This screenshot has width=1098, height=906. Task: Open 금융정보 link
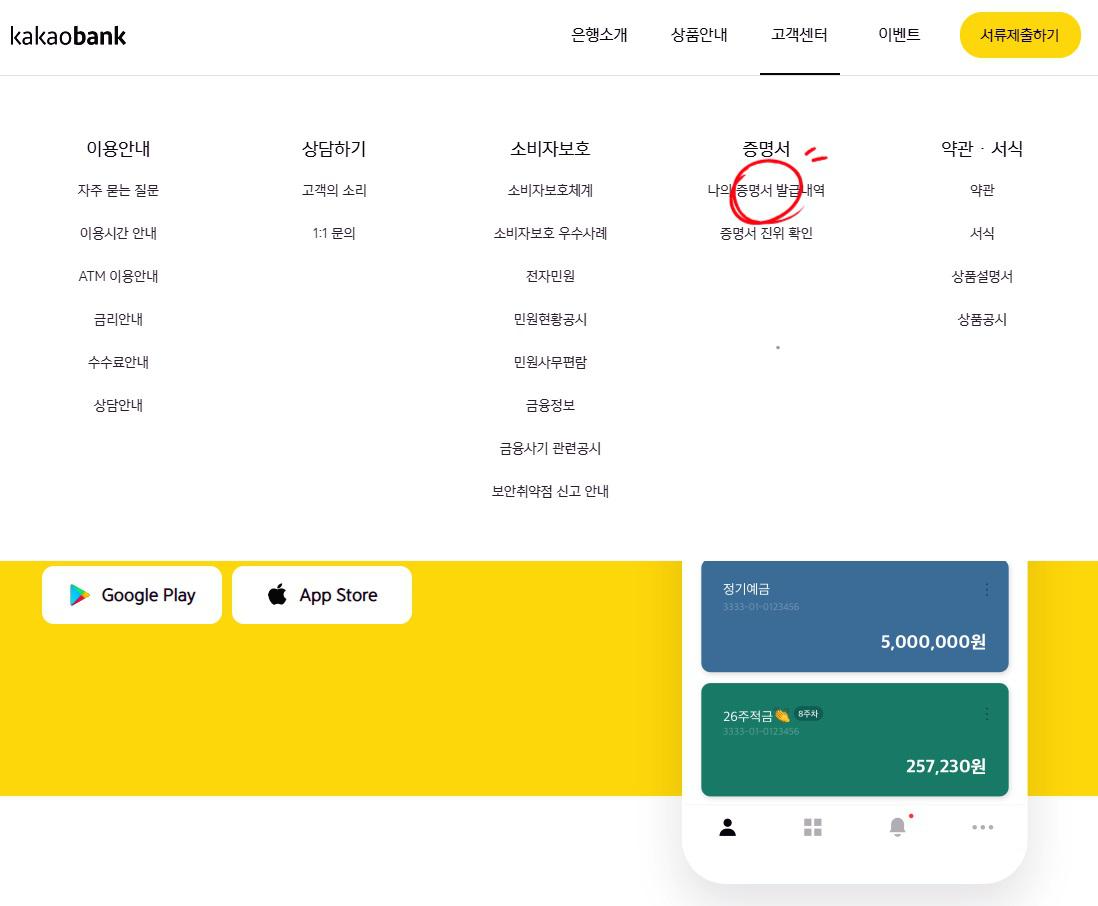click(550, 405)
